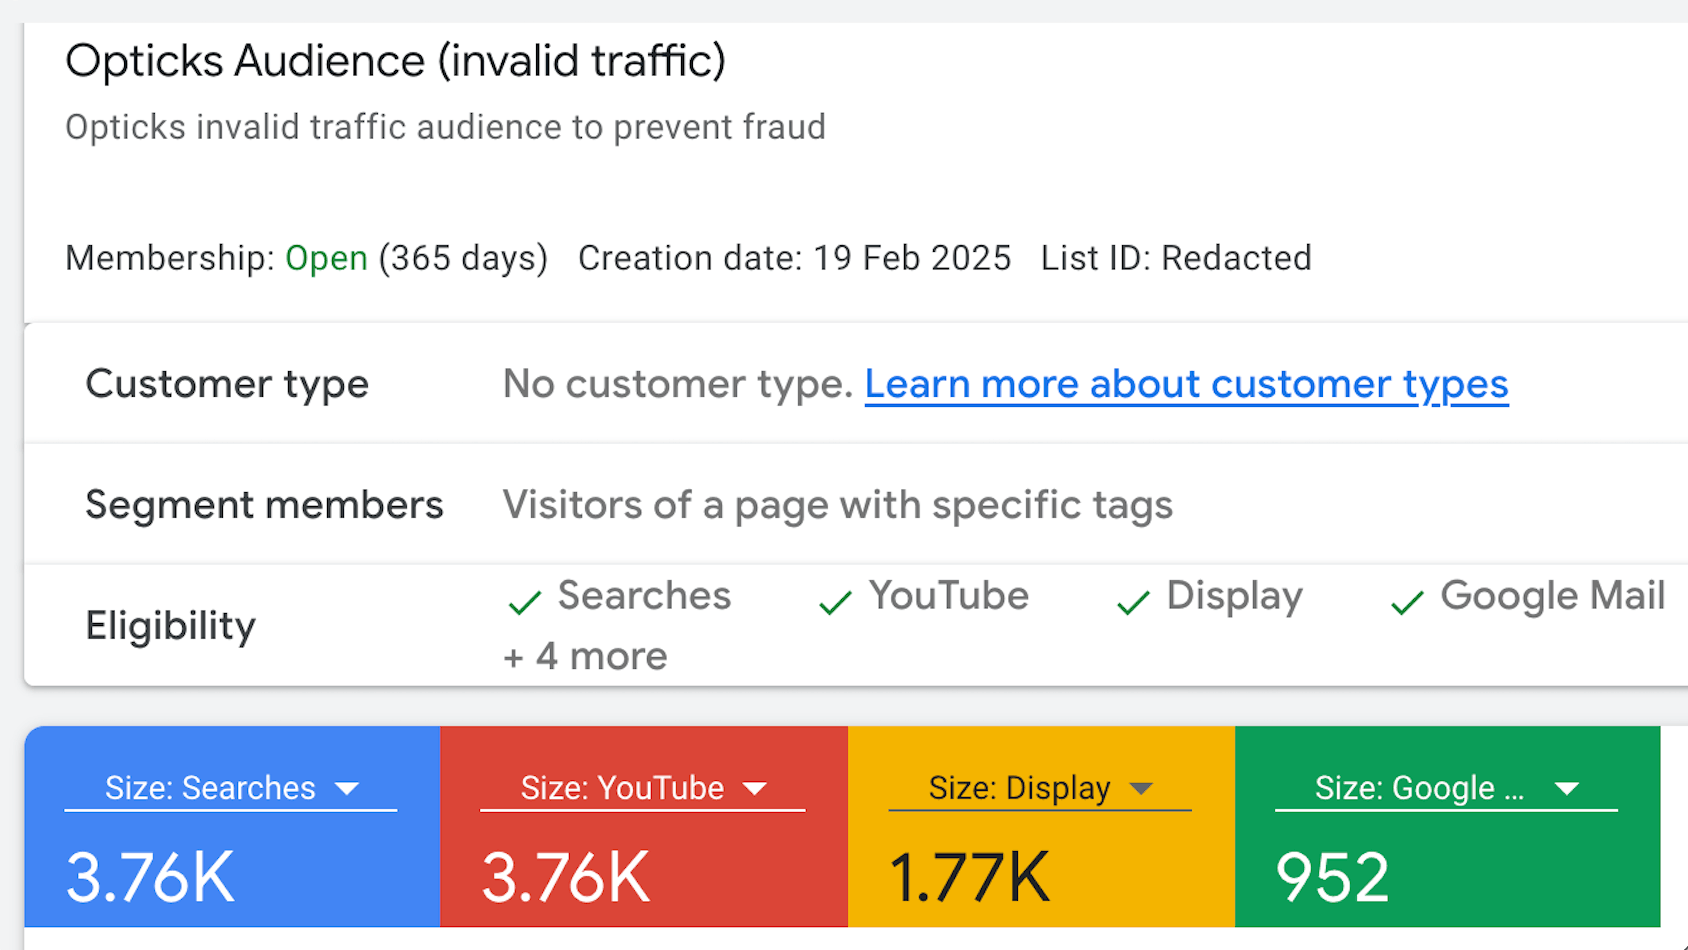Image resolution: width=1688 pixels, height=950 pixels.
Task: Select the red tile's 3.76K value
Action: coord(566,877)
